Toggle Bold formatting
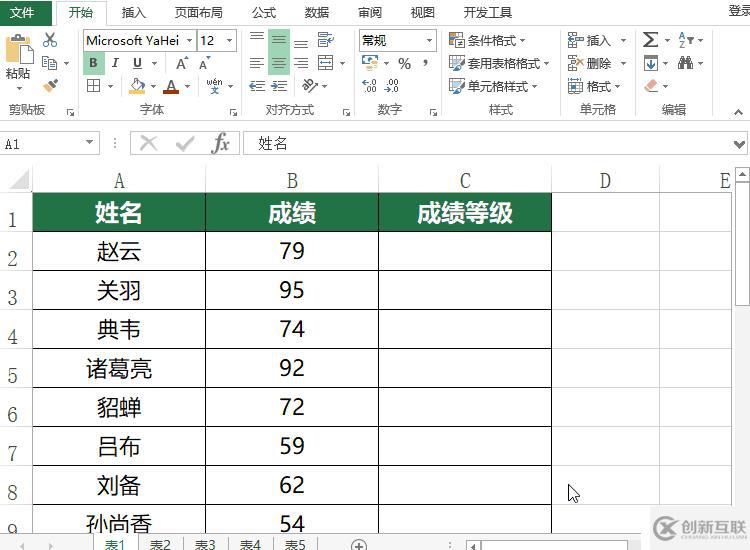Image resolution: width=750 pixels, height=550 pixels. click(93, 63)
